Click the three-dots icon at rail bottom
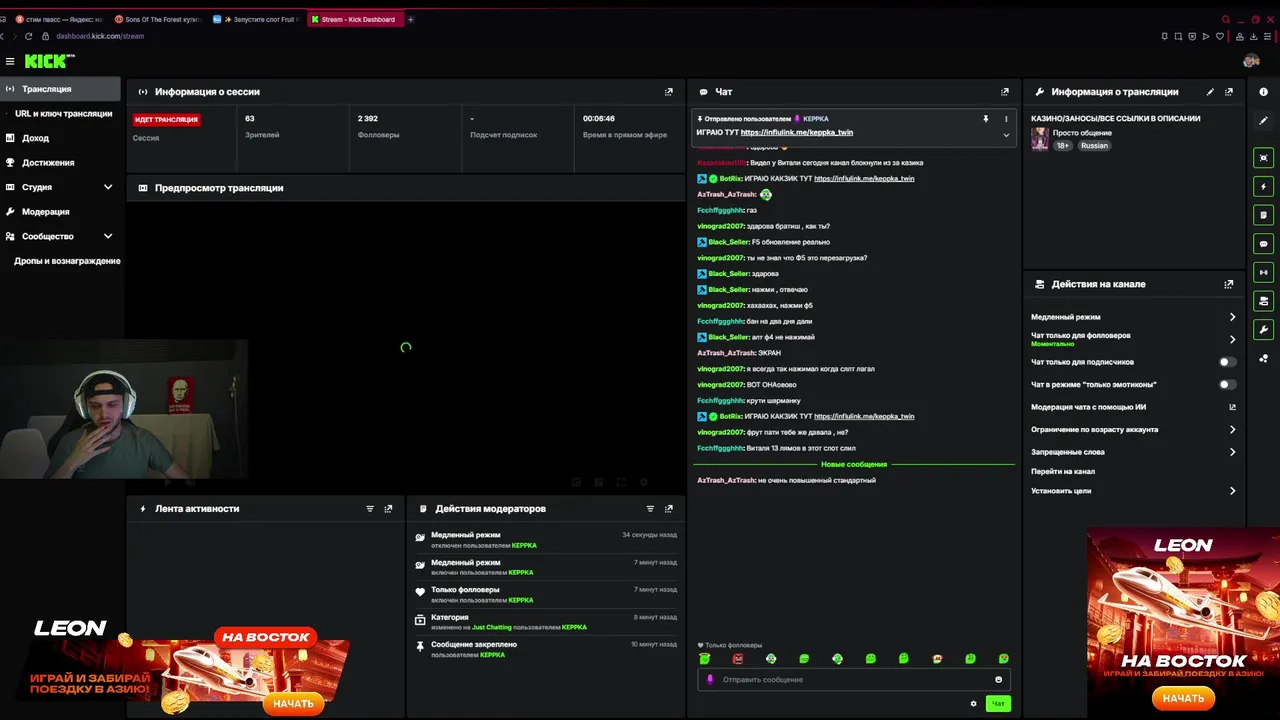 click(1264, 358)
